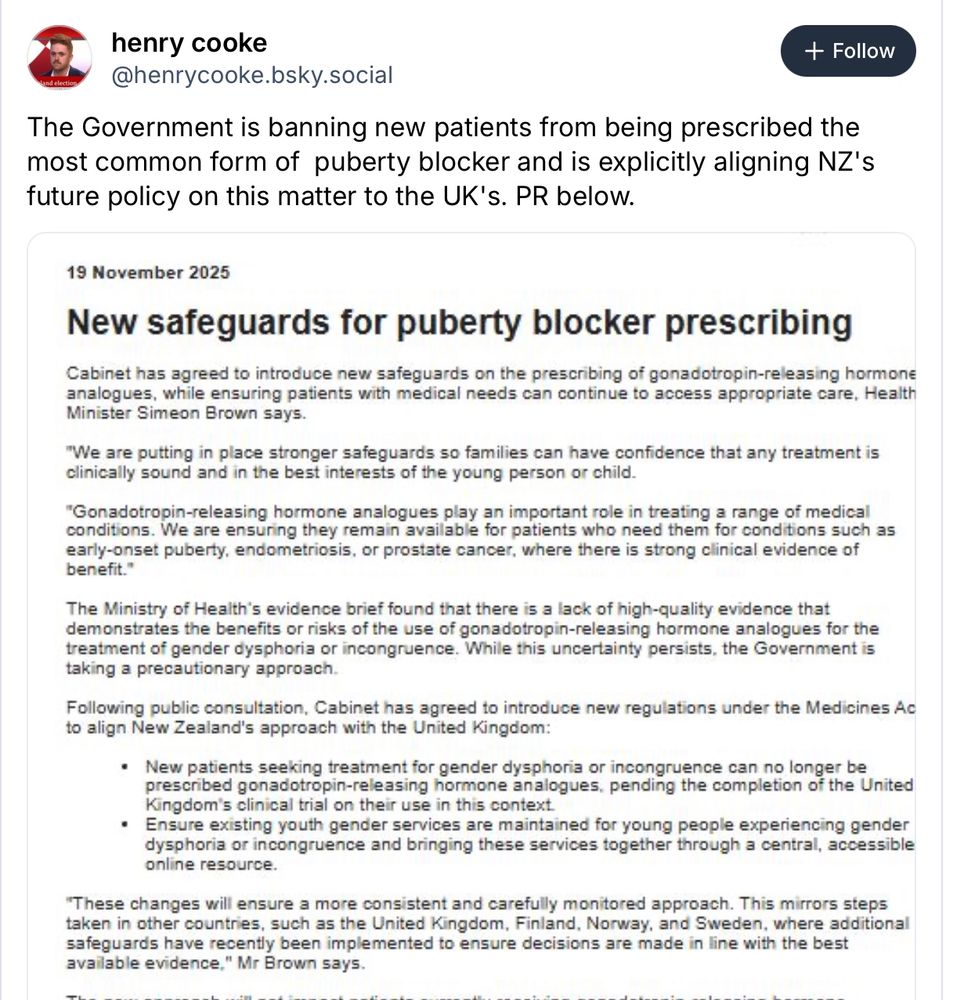
Task: Click the display name henry cooke
Action: coord(189,42)
